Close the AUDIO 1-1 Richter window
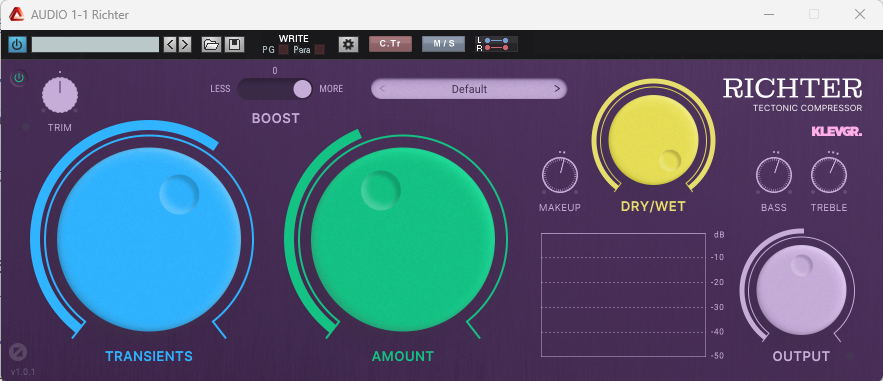The height and width of the screenshot is (381, 883). (859, 15)
